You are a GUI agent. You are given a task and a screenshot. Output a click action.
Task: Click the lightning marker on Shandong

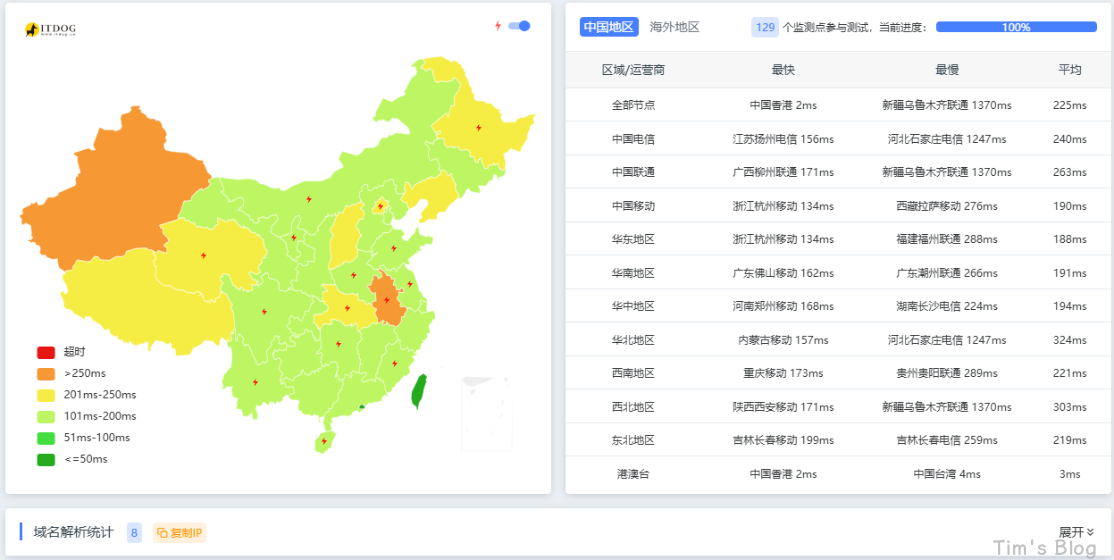tap(393, 249)
